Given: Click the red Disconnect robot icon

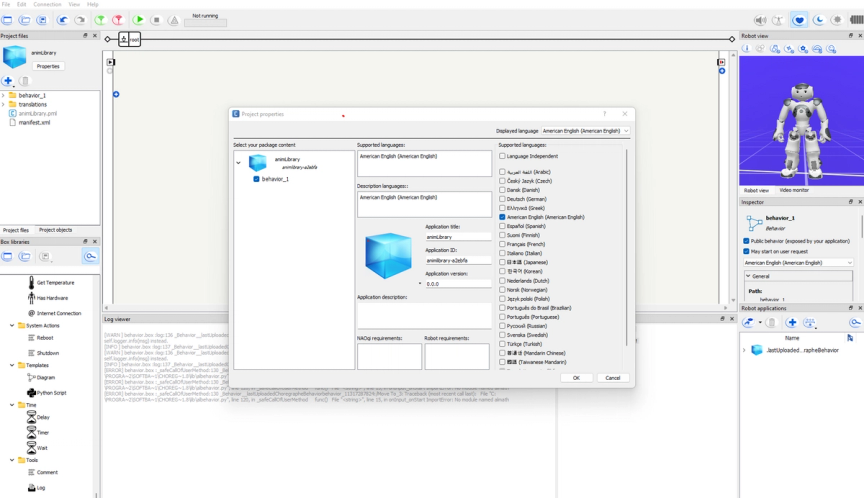Looking at the screenshot, I should point(117,20).
